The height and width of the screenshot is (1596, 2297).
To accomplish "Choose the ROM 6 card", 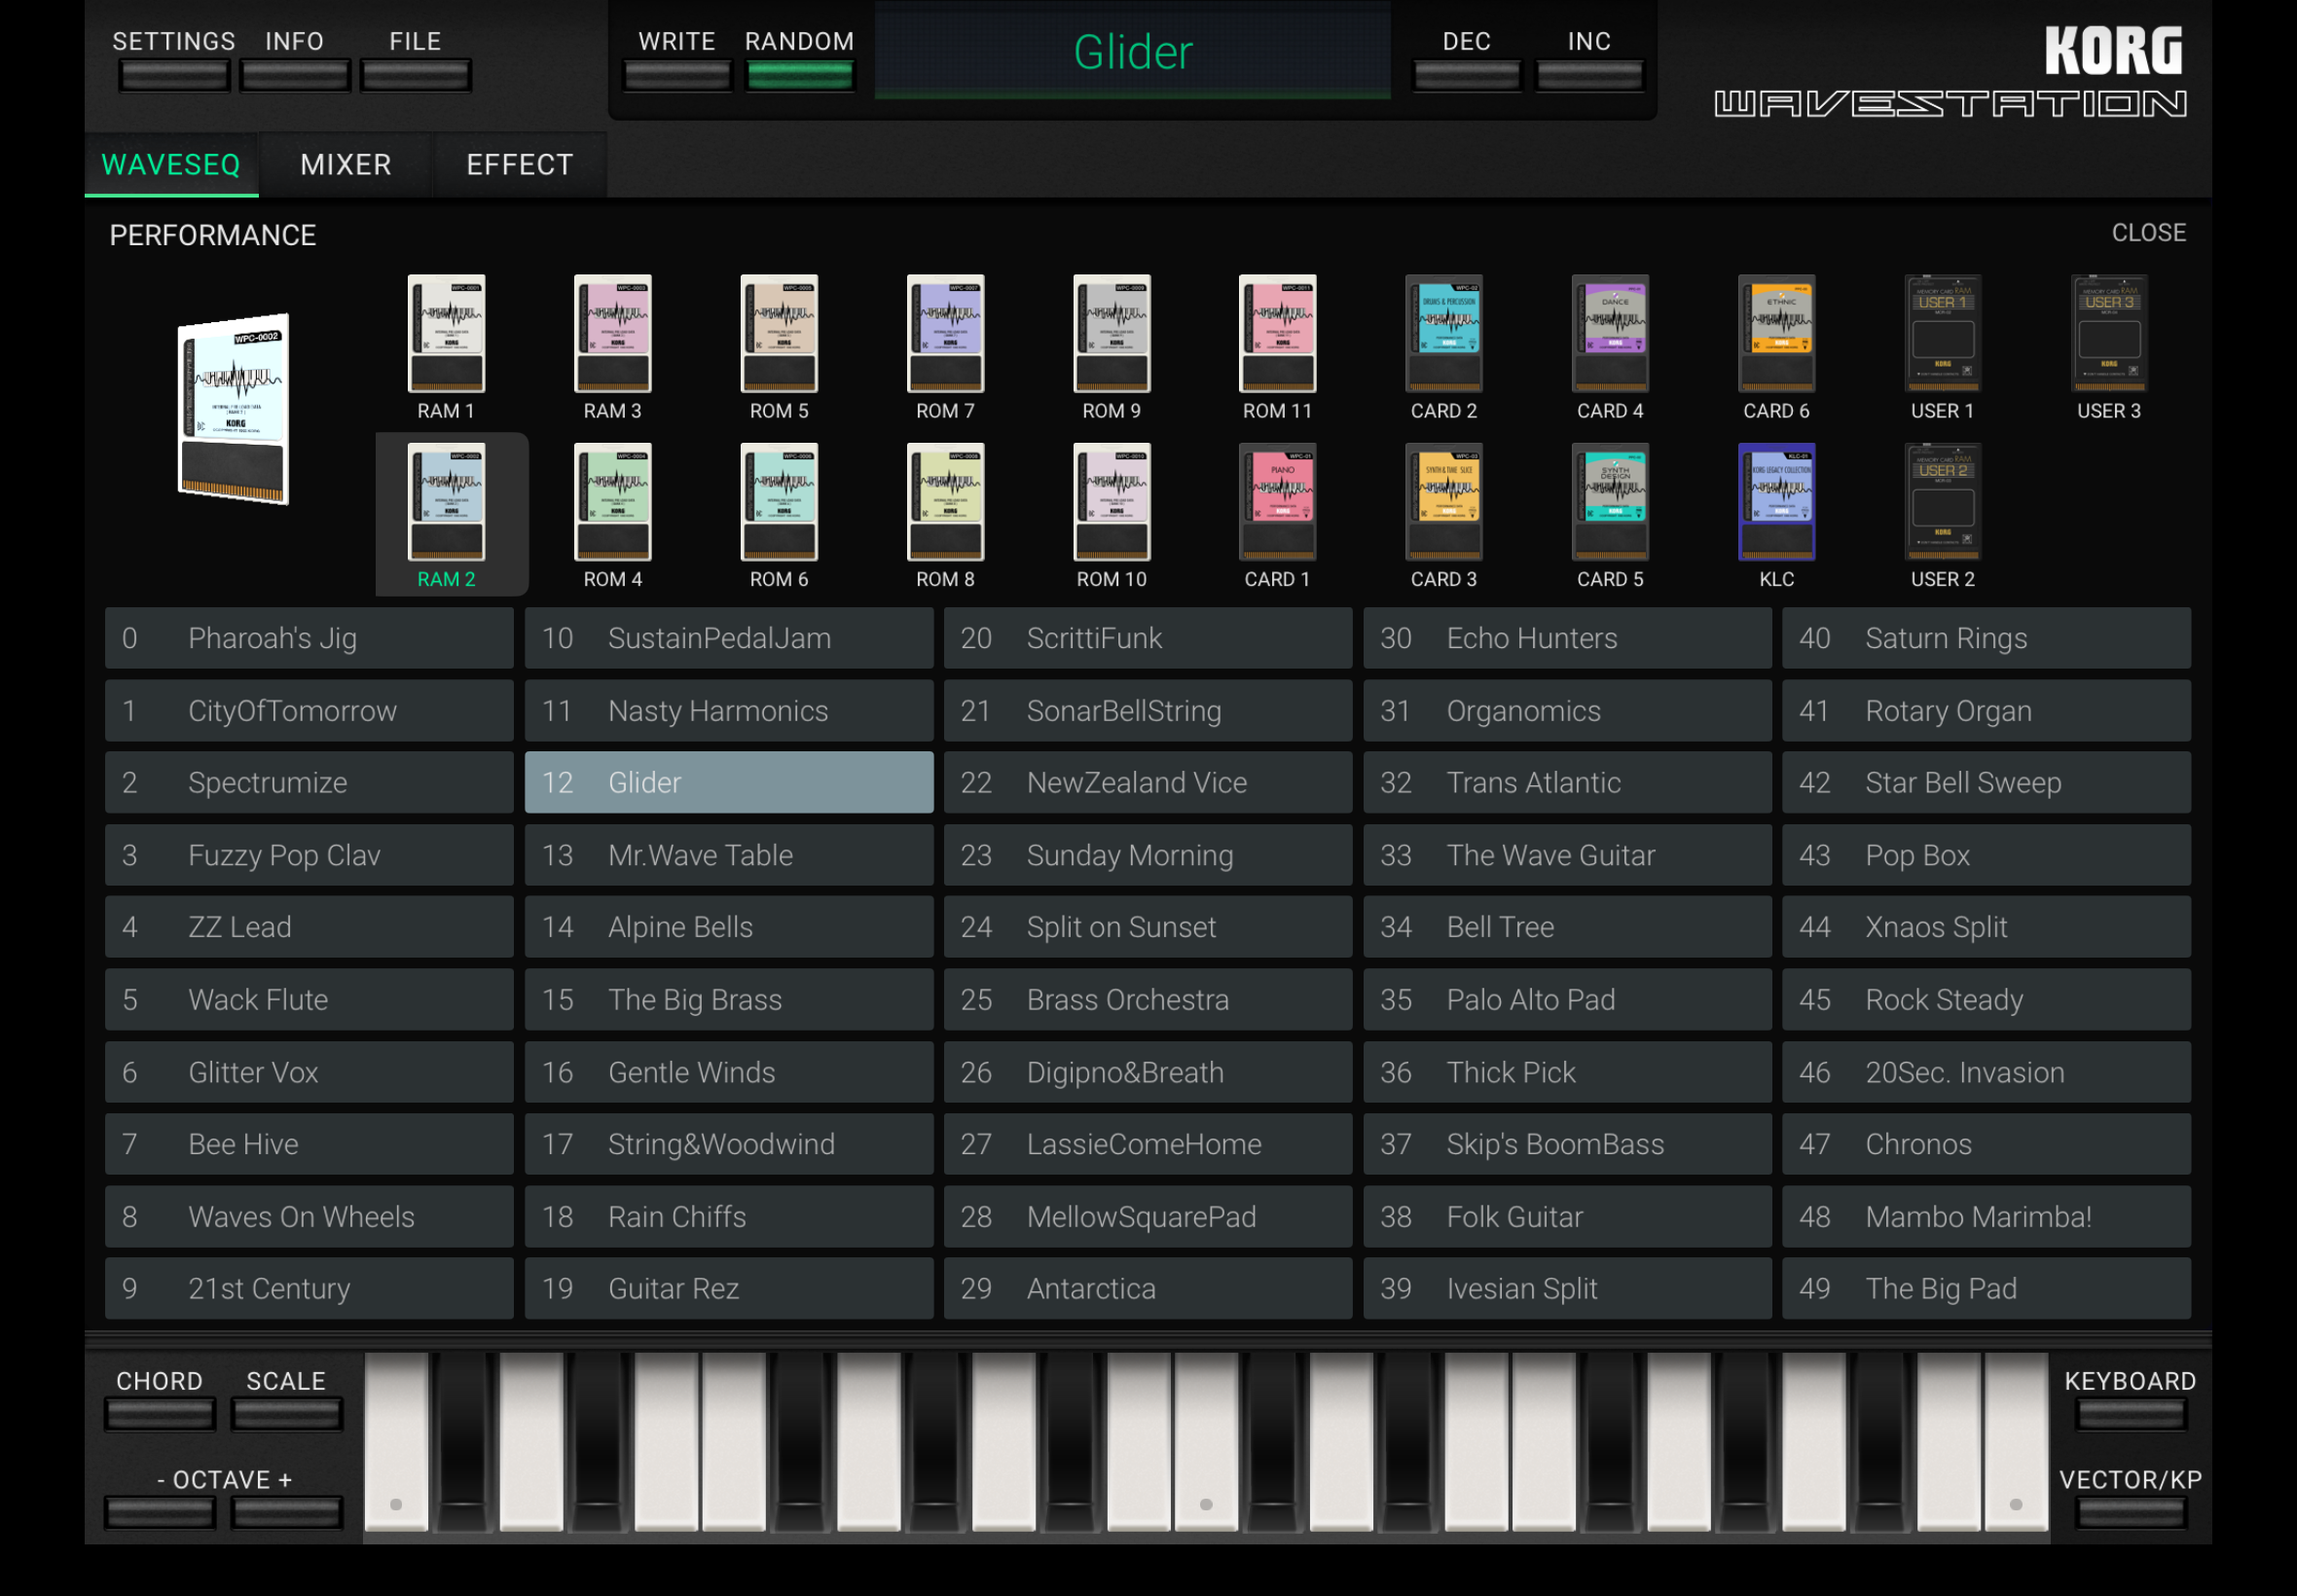I will pos(779,502).
